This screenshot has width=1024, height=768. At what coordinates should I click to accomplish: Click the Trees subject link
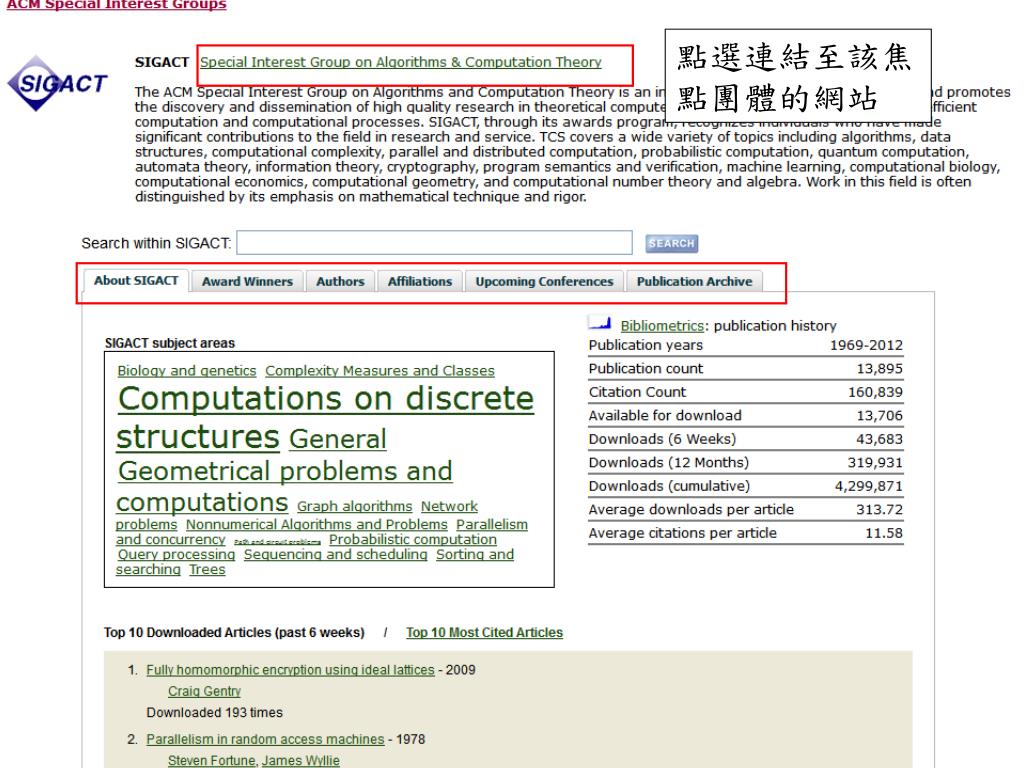click(x=207, y=569)
